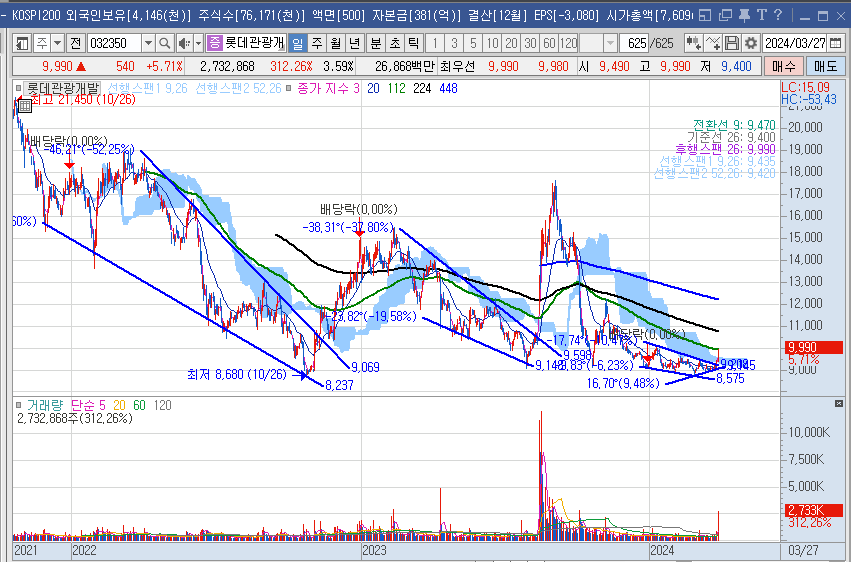
Task: Click the magnifier stock search icon
Action: click(x=164, y=43)
